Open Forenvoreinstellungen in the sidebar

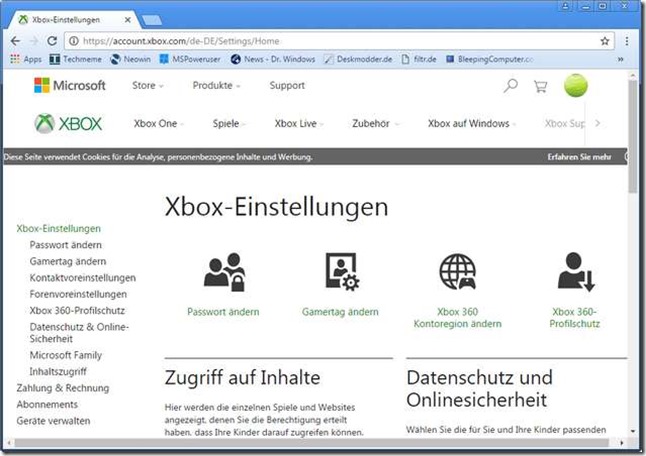78,295
